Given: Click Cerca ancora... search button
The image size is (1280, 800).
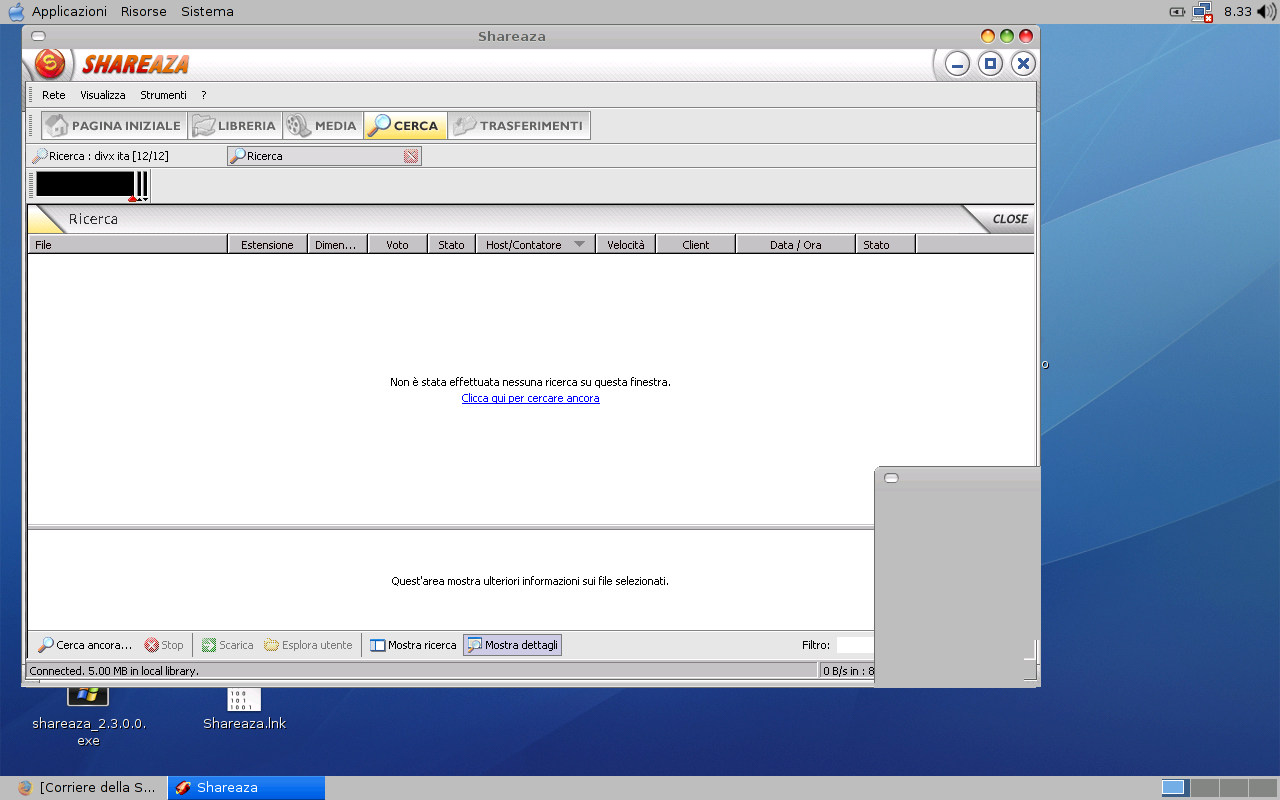Looking at the screenshot, I should point(85,645).
